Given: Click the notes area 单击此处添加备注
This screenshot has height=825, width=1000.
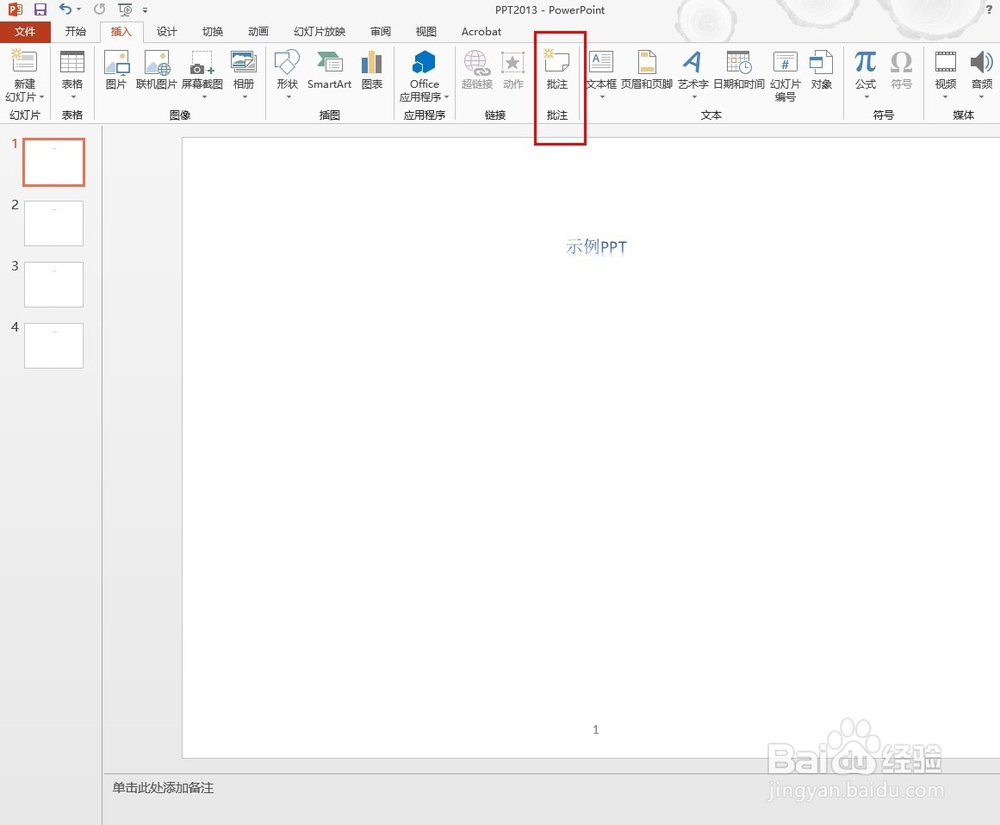Looking at the screenshot, I should 163,788.
